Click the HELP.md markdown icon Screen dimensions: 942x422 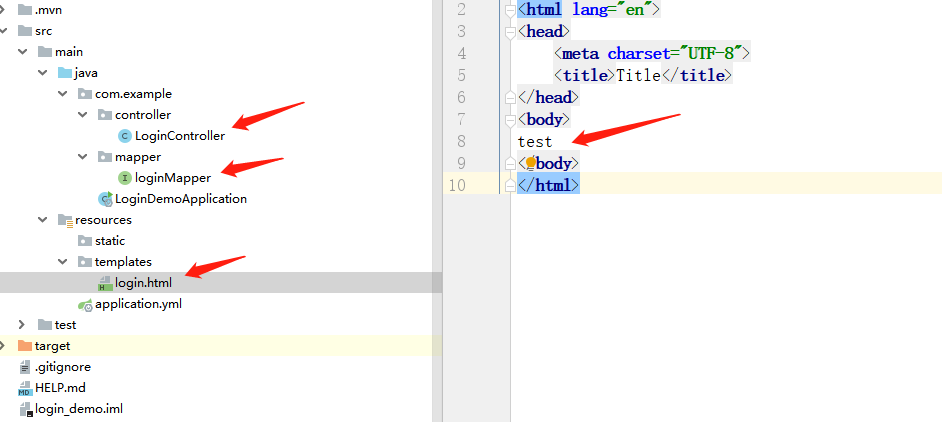point(25,388)
